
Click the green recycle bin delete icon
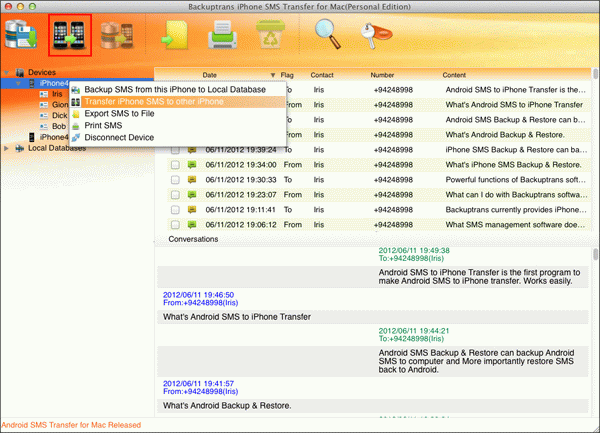[270, 34]
